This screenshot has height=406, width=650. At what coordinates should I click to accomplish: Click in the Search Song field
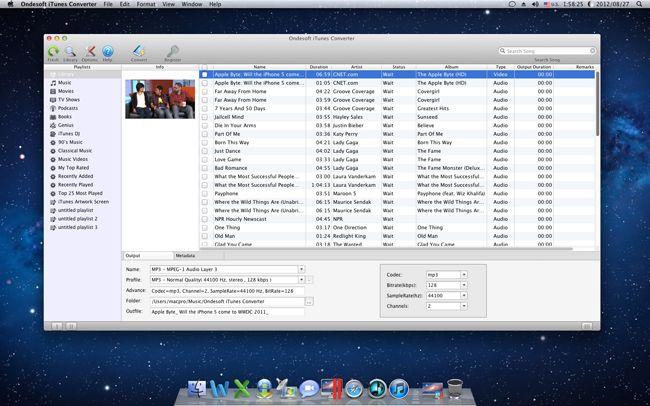pos(547,51)
